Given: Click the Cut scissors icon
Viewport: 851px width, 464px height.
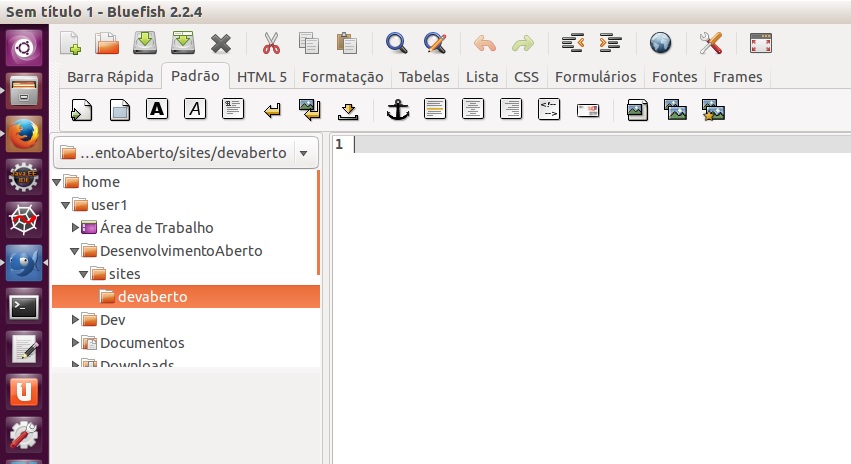Looking at the screenshot, I should 271,43.
